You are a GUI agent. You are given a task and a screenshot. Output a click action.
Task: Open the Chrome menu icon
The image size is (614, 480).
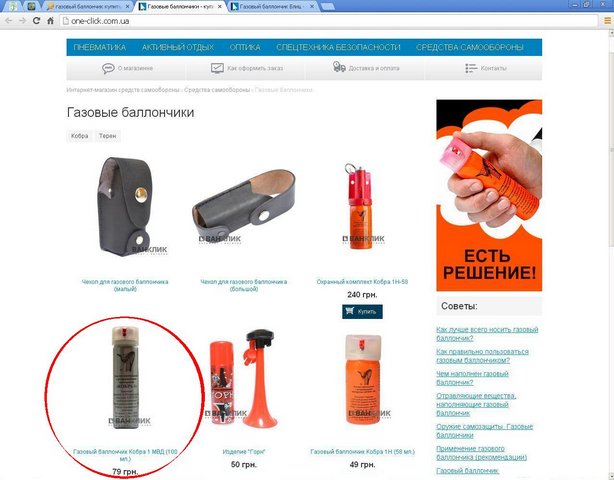607,21
